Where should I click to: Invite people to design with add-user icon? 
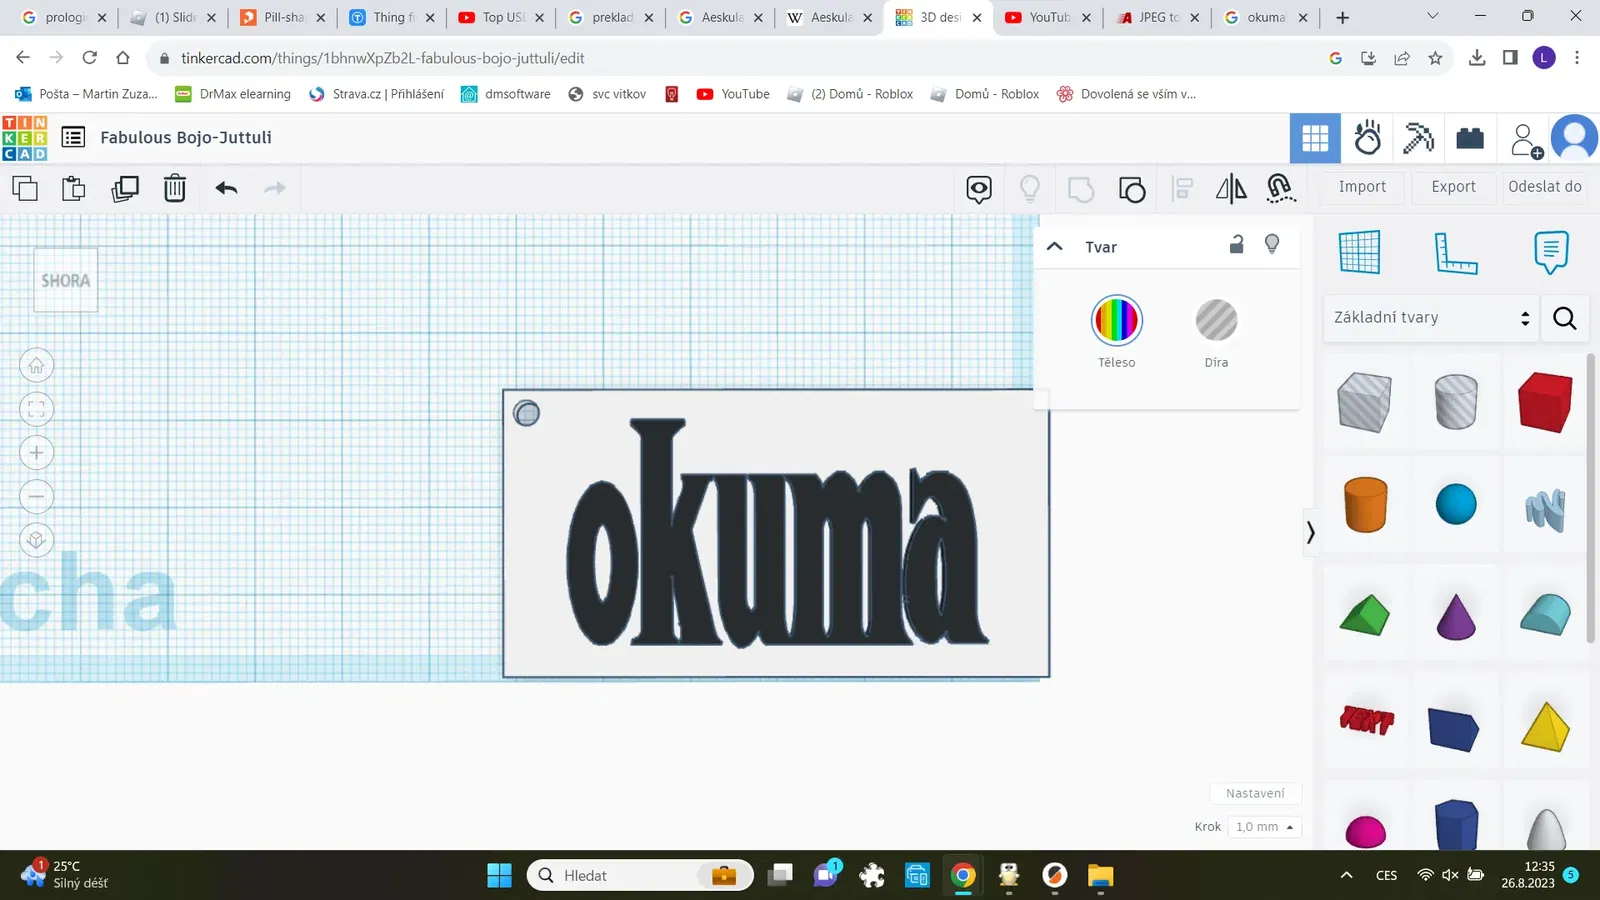coord(1526,140)
